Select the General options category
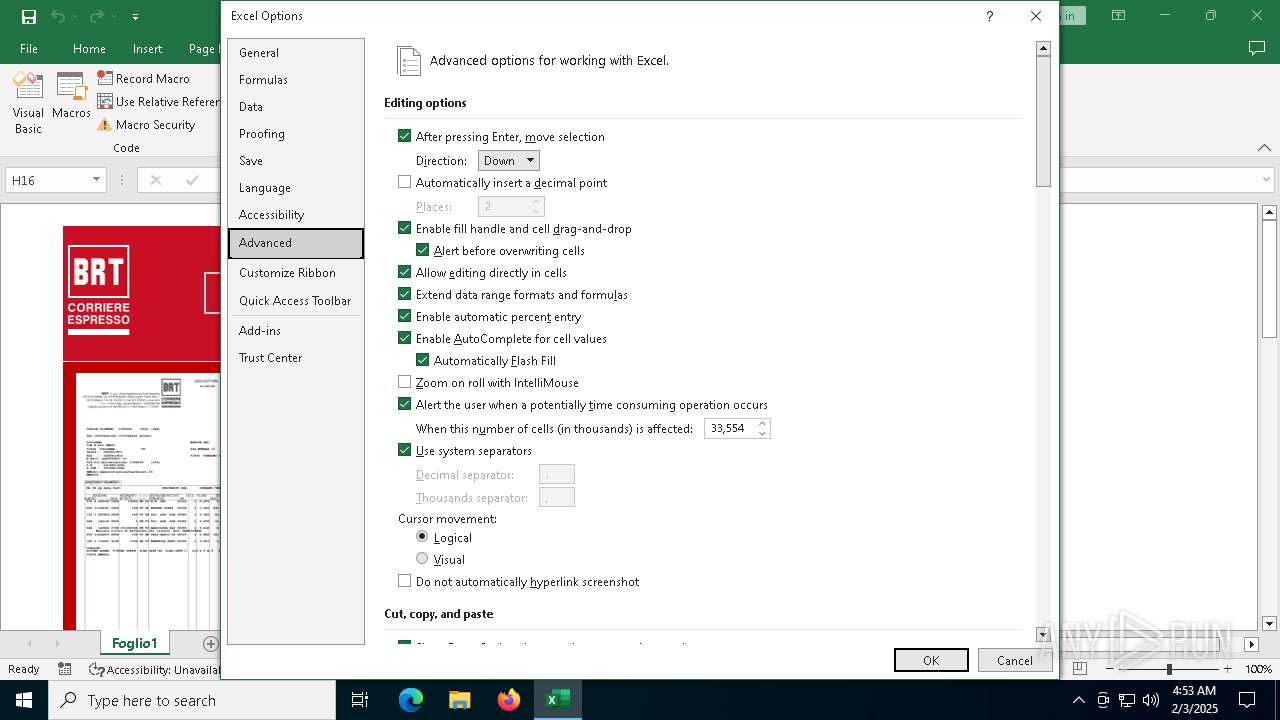This screenshot has height=720, width=1280. tap(296, 53)
